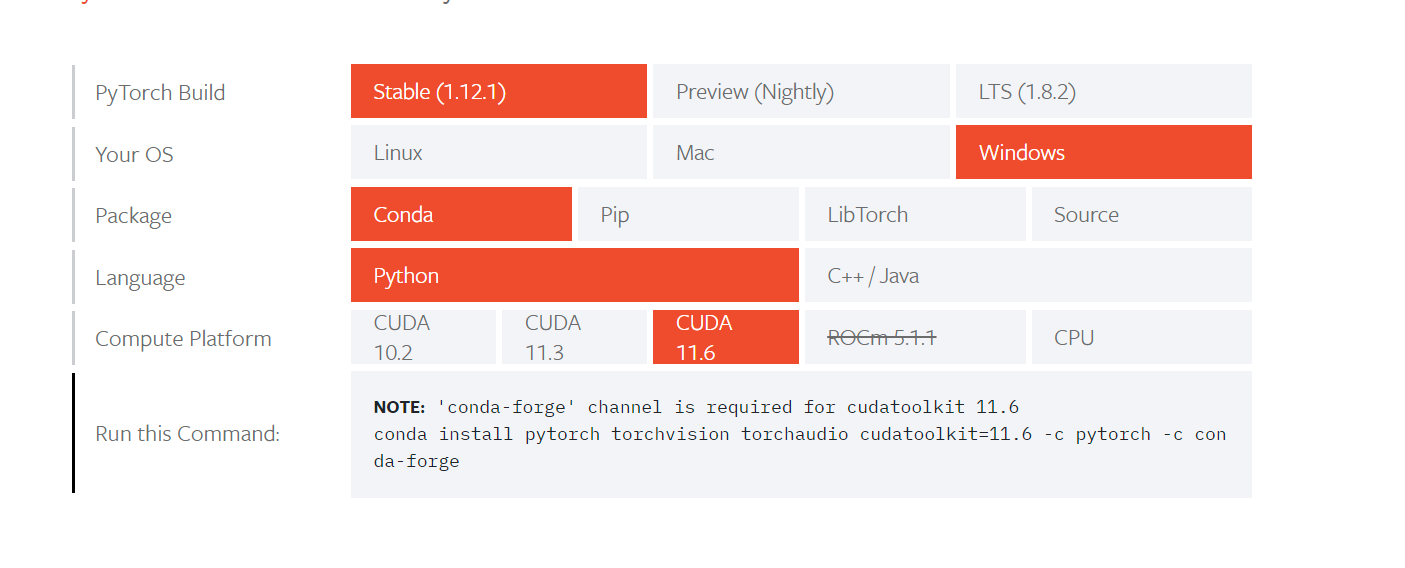The height and width of the screenshot is (568, 1405).
Task: Switch language to C++ / Java
Action: click(x=1028, y=275)
